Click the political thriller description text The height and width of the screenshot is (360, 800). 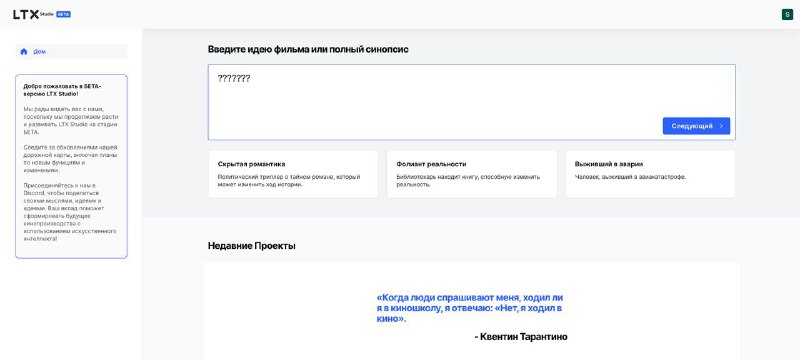pyautogui.click(x=289, y=181)
